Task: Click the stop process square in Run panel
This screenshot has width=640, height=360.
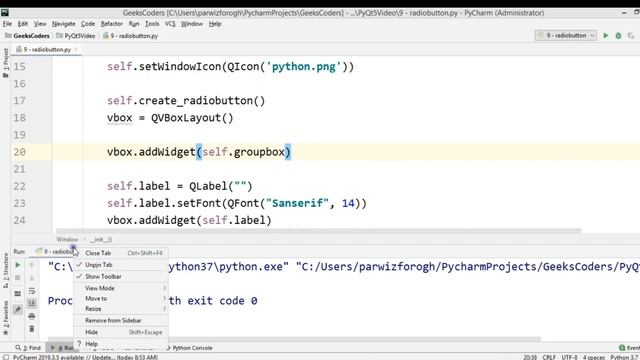Action: tap(18, 278)
